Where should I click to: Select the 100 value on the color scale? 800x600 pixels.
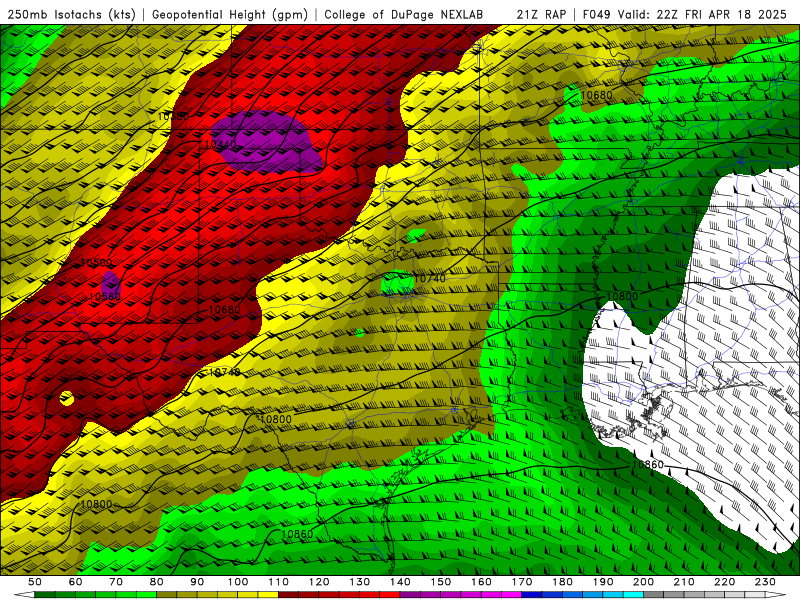[238, 582]
